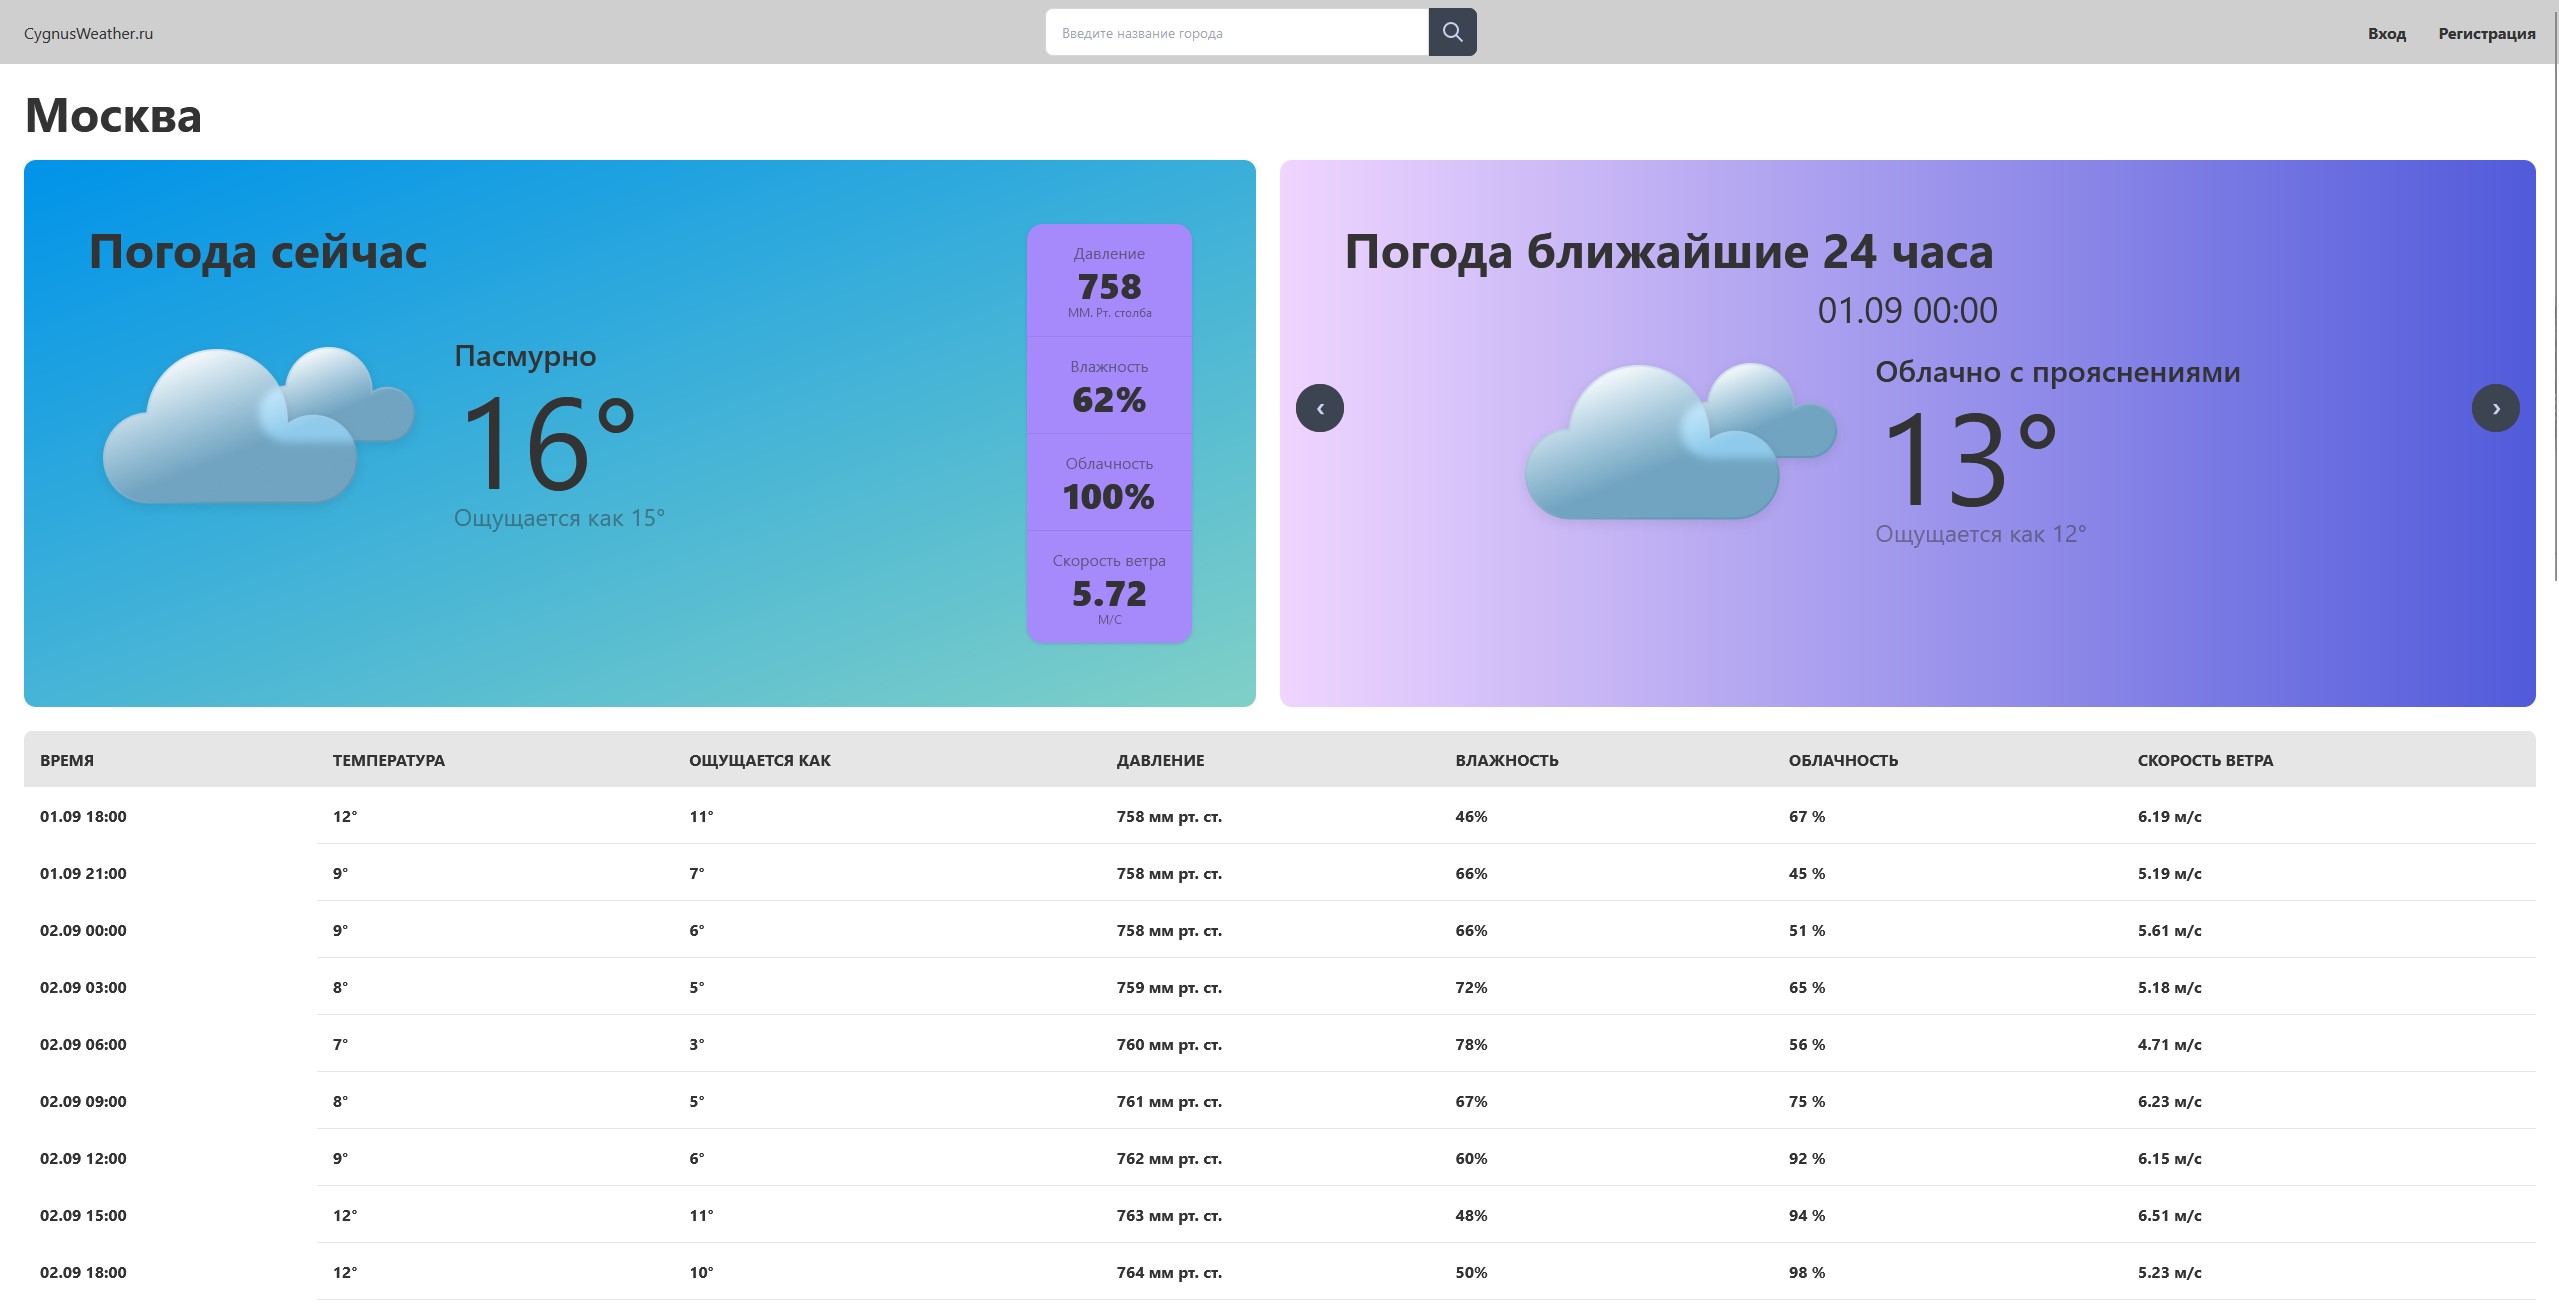Image resolution: width=2559 pixels, height=1306 pixels.
Task: Select the 02.09 06:00 forecast row
Action: click(1279, 1044)
